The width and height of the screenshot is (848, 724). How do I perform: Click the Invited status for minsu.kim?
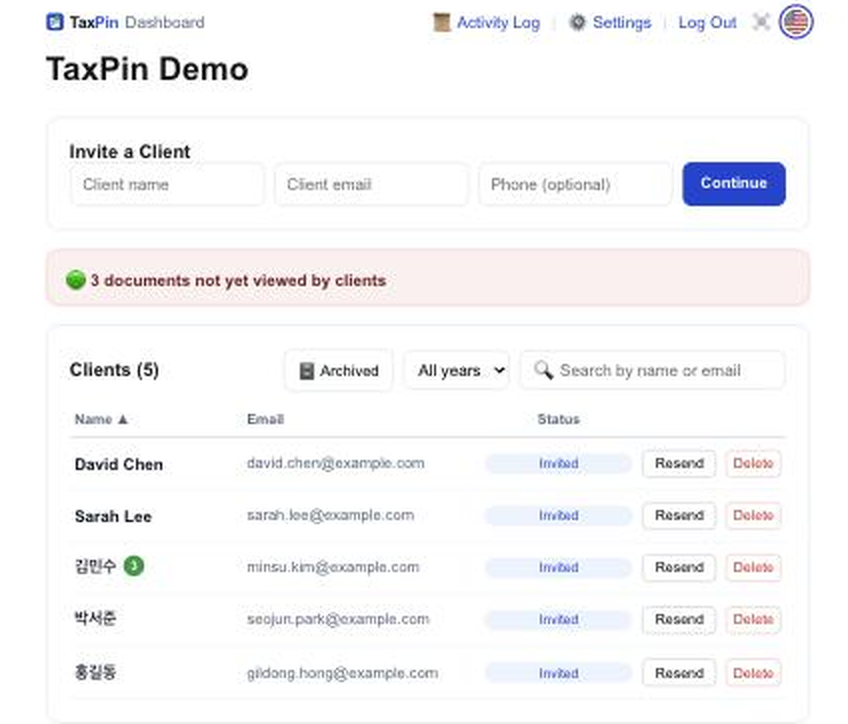point(558,567)
